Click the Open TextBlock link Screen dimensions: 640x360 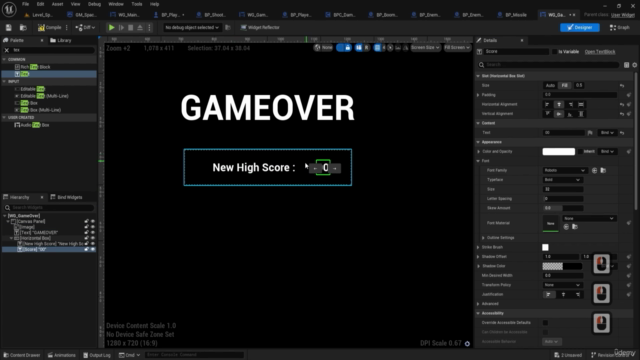coord(600,52)
